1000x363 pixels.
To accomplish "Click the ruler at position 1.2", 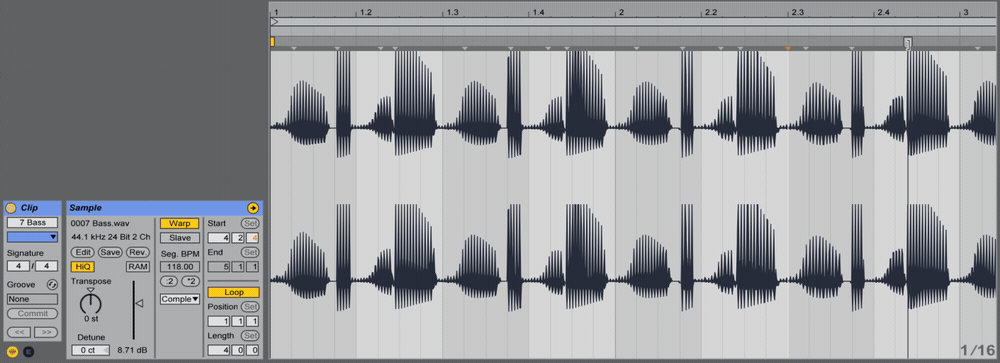I will [365, 12].
